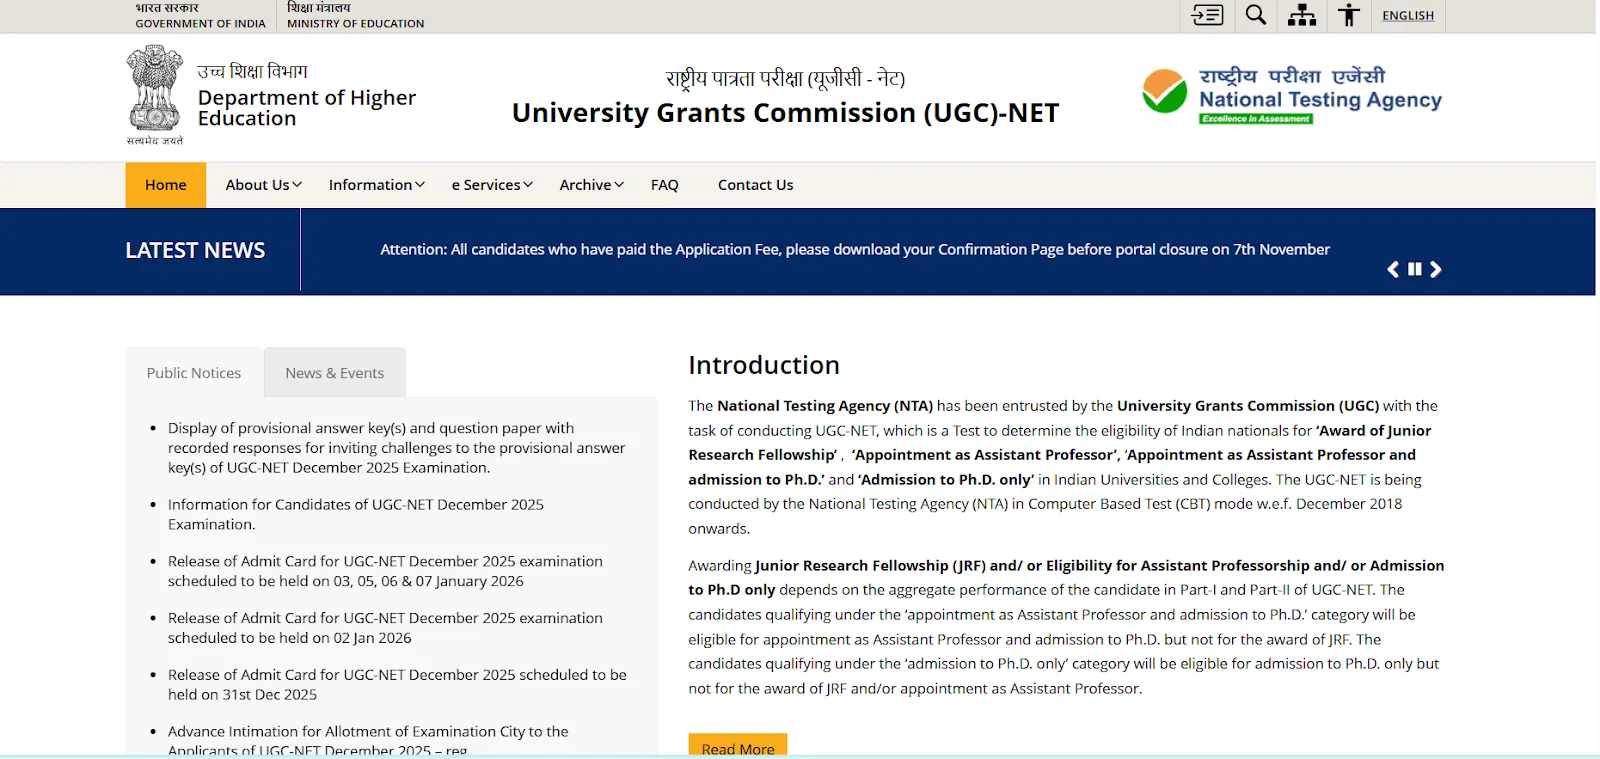
Task: Click the University Grants Commission (UGC)-NET heading
Action: click(x=785, y=113)
